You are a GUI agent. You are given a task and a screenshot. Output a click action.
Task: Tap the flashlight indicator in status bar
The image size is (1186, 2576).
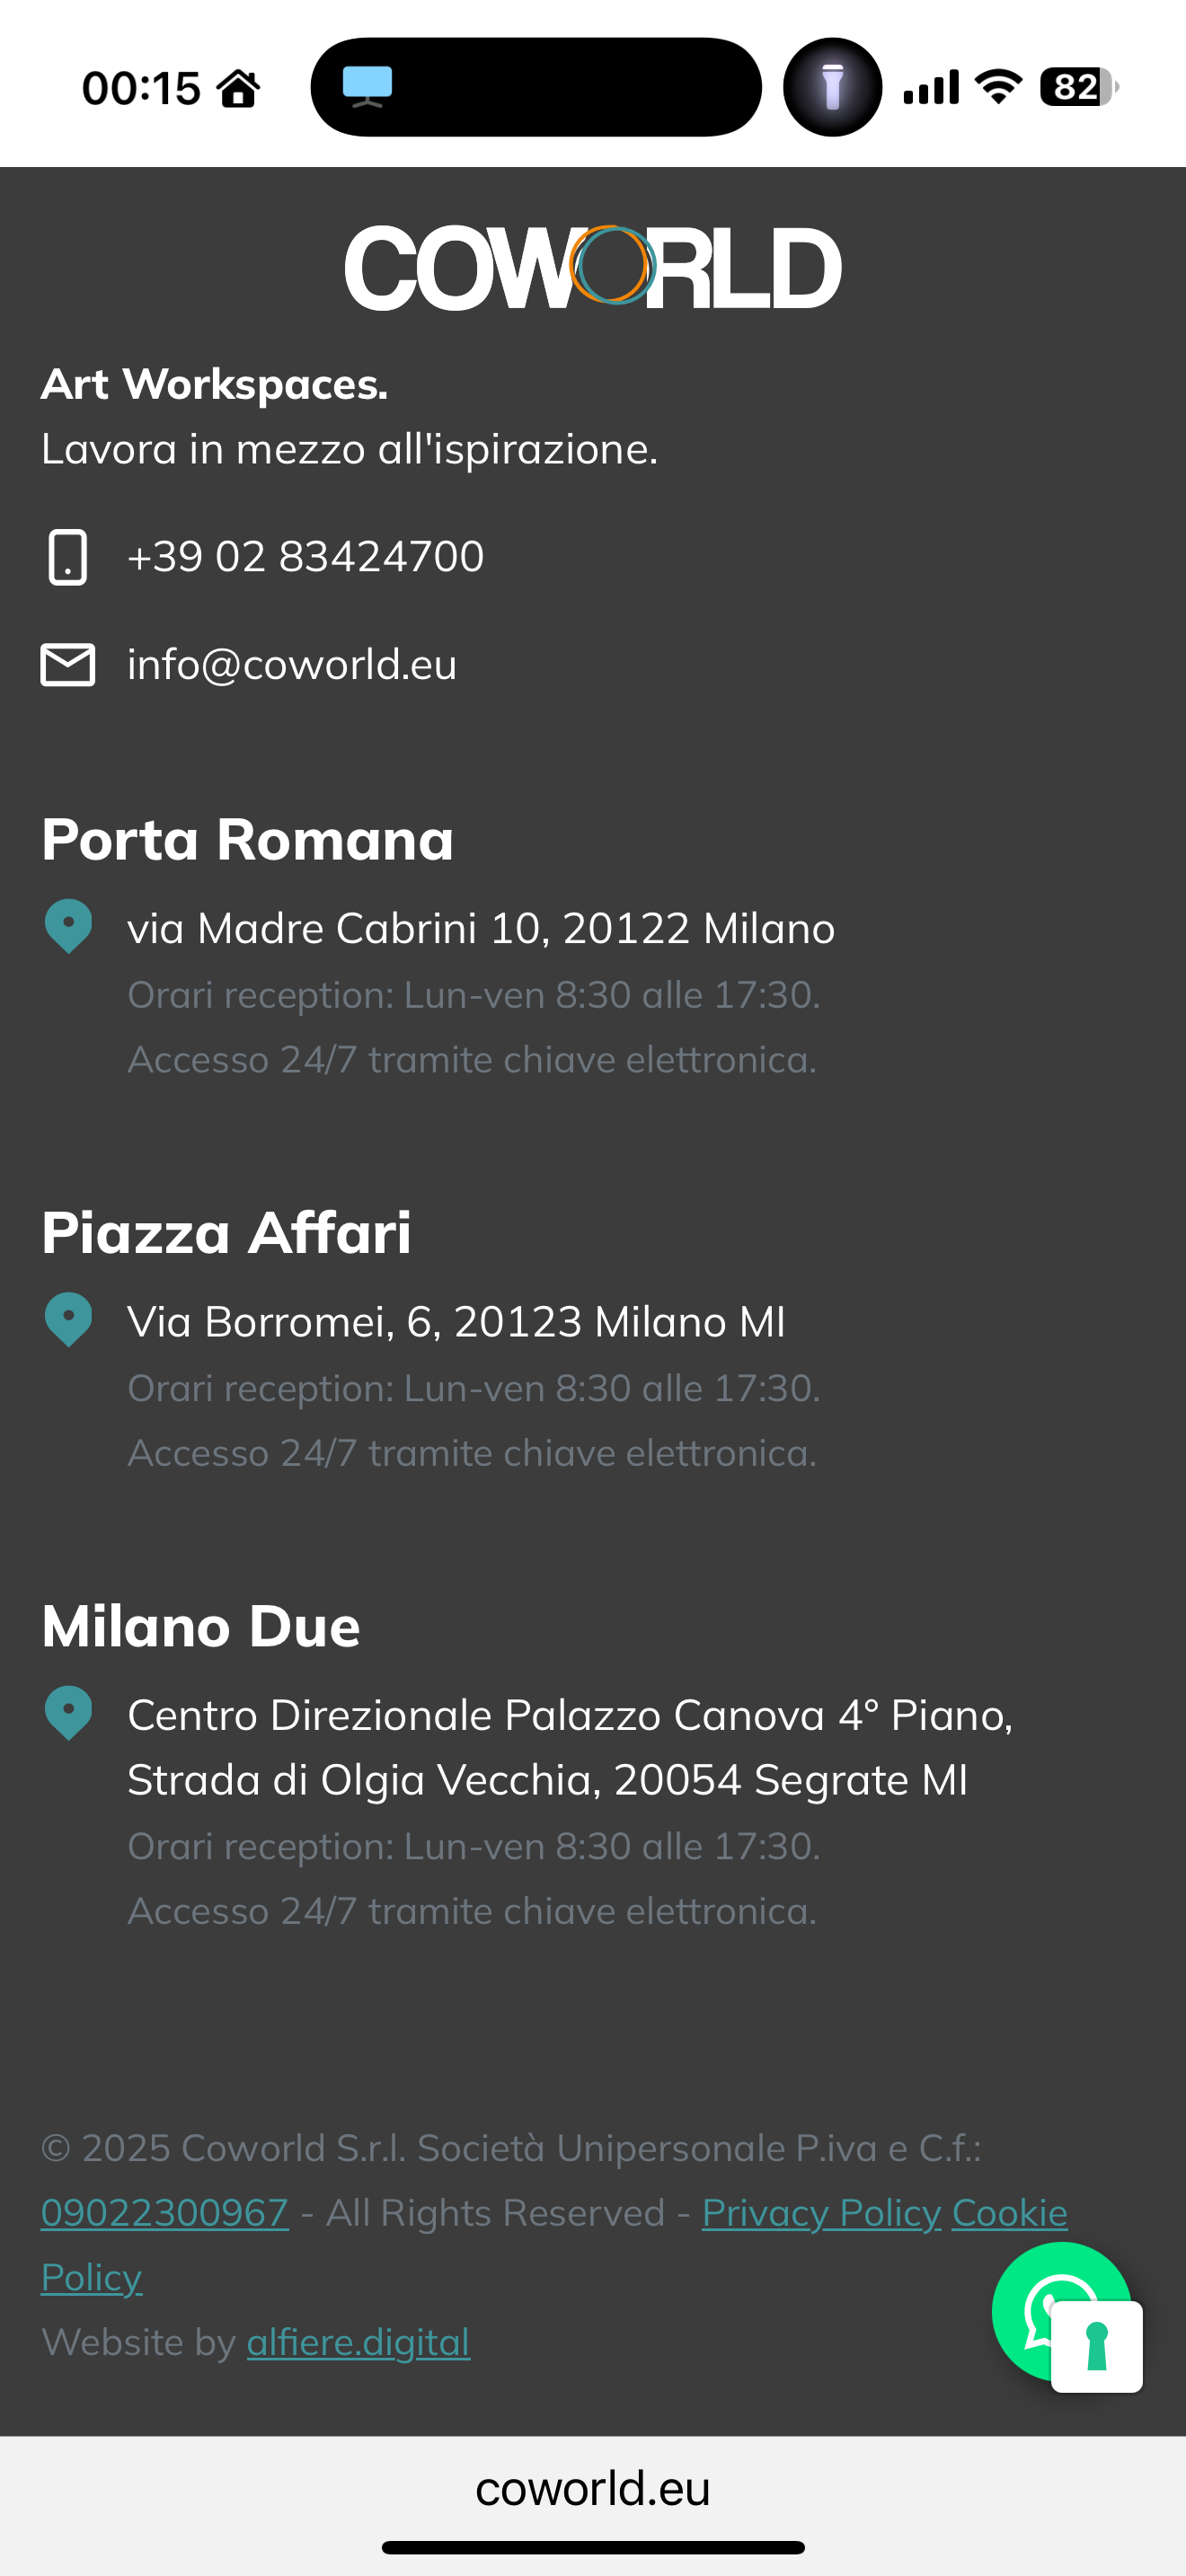click(832, 87)
